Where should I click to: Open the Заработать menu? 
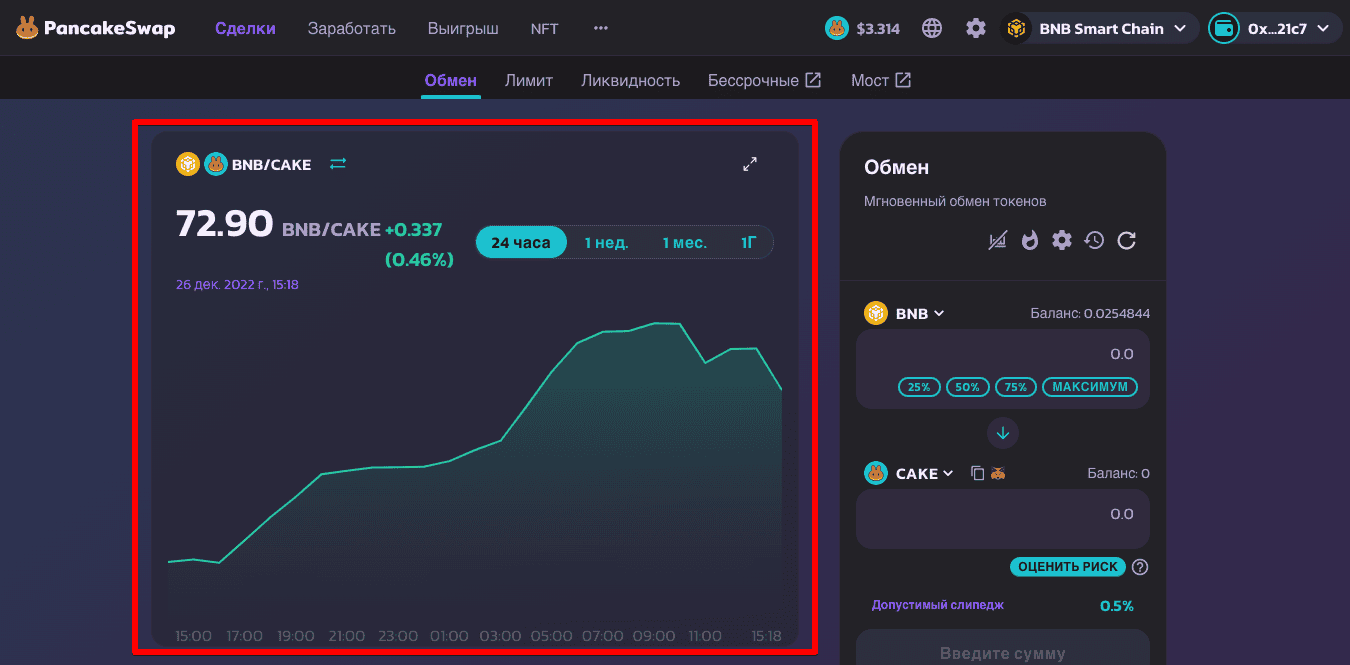click(x=352, y=28)
